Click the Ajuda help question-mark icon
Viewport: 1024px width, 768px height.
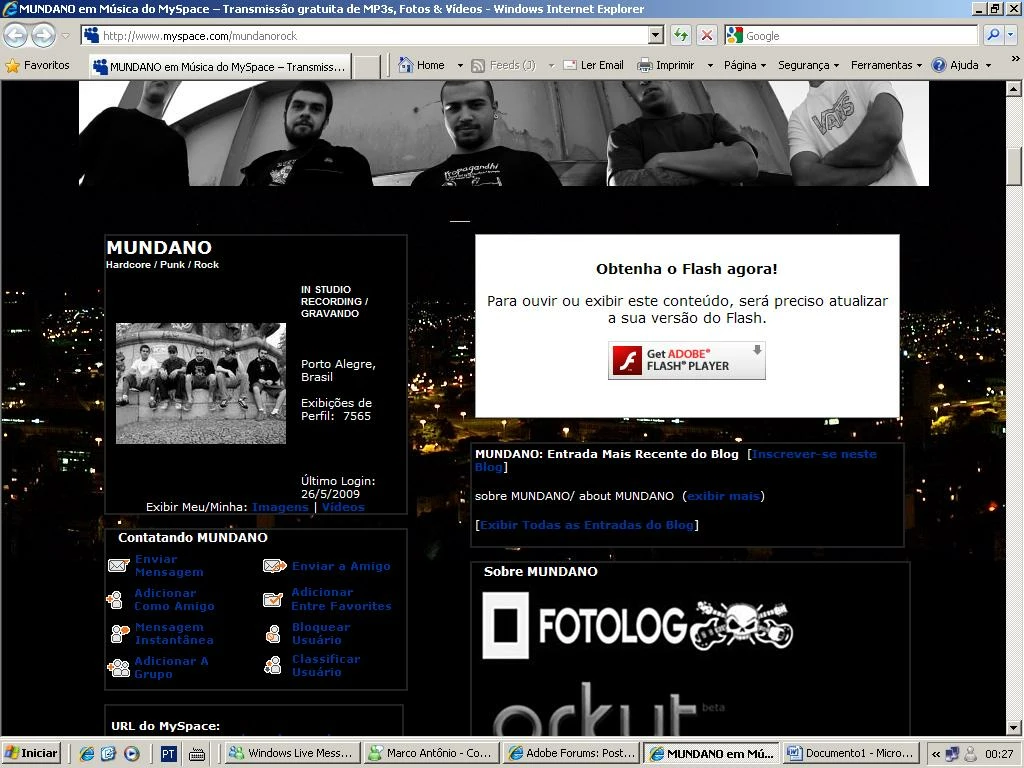point(938,65)
